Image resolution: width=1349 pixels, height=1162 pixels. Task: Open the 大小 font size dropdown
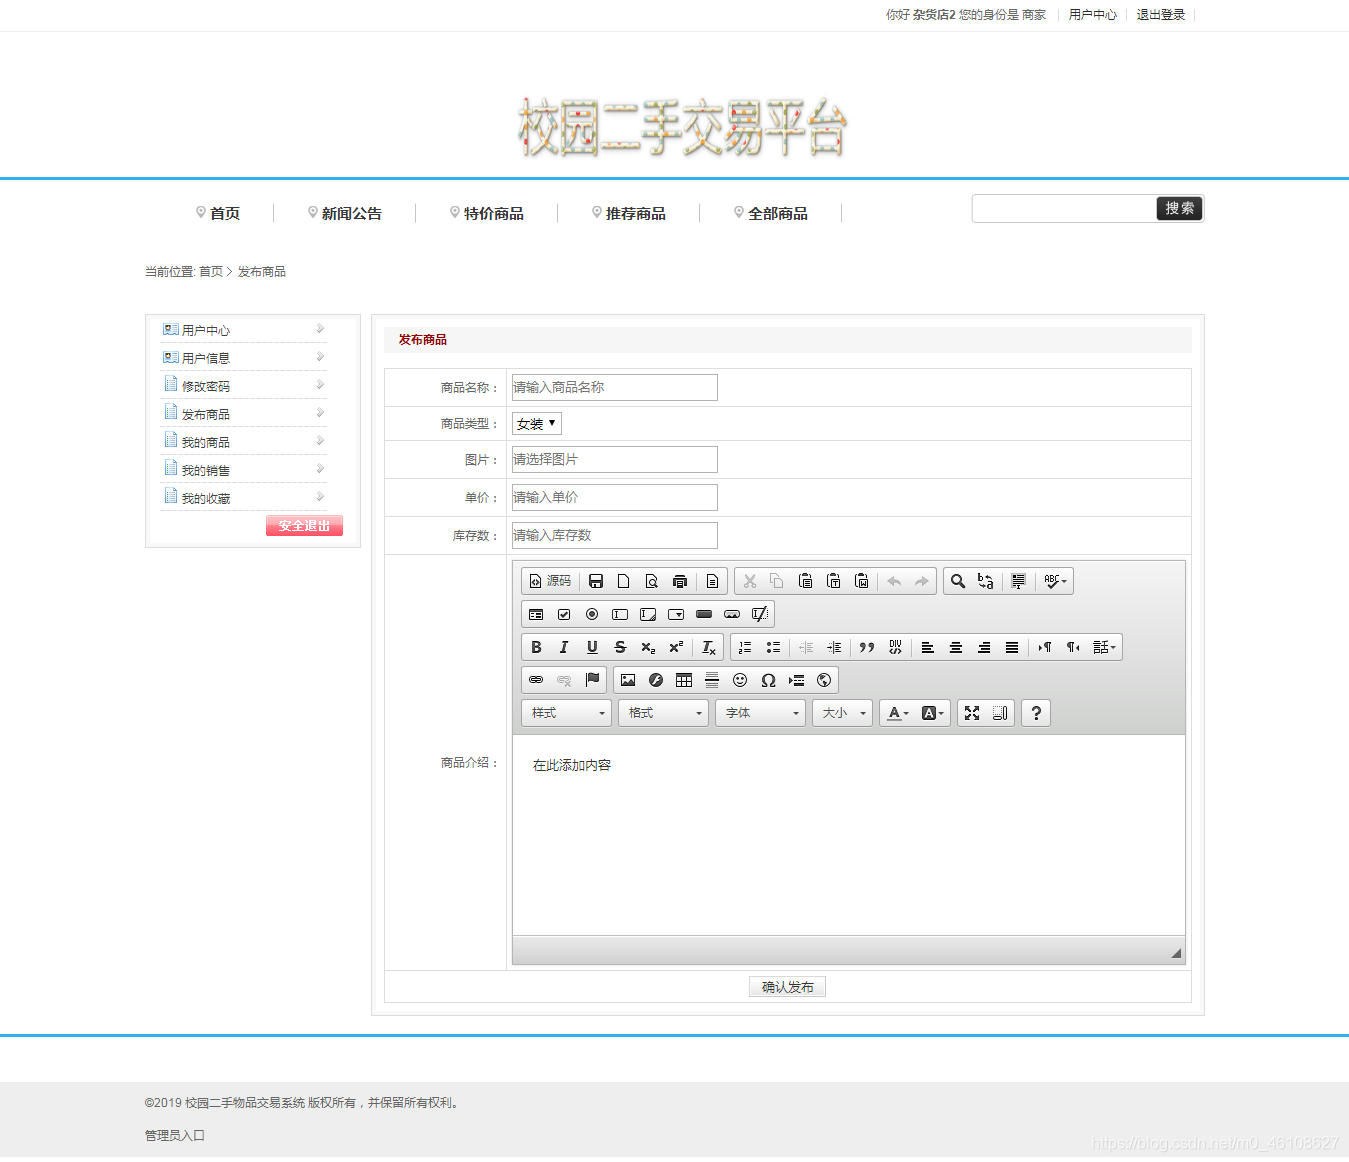(843, 713)
